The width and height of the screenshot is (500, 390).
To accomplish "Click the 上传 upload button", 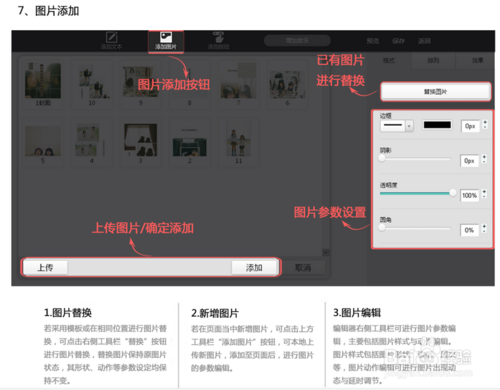I will click(45, 267).
